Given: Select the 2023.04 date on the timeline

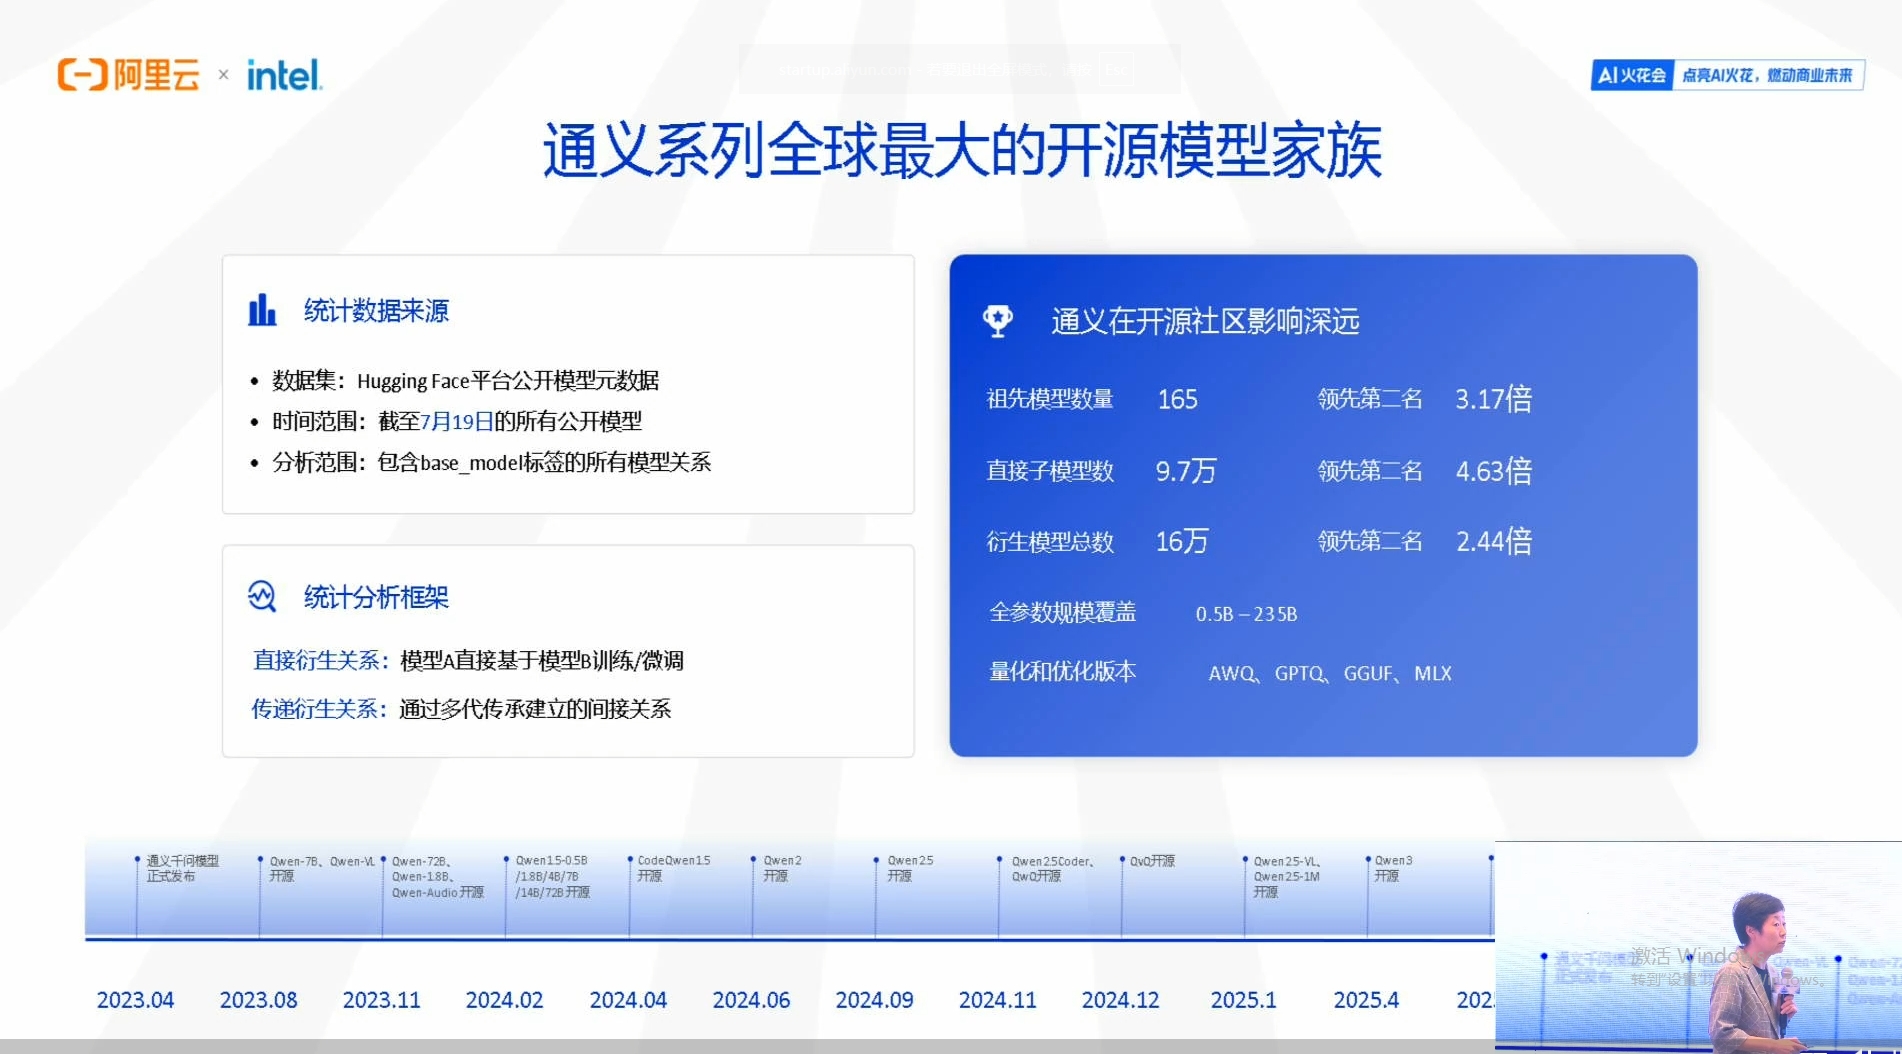Looking at the screenshot, I should (x=135, y=999).
